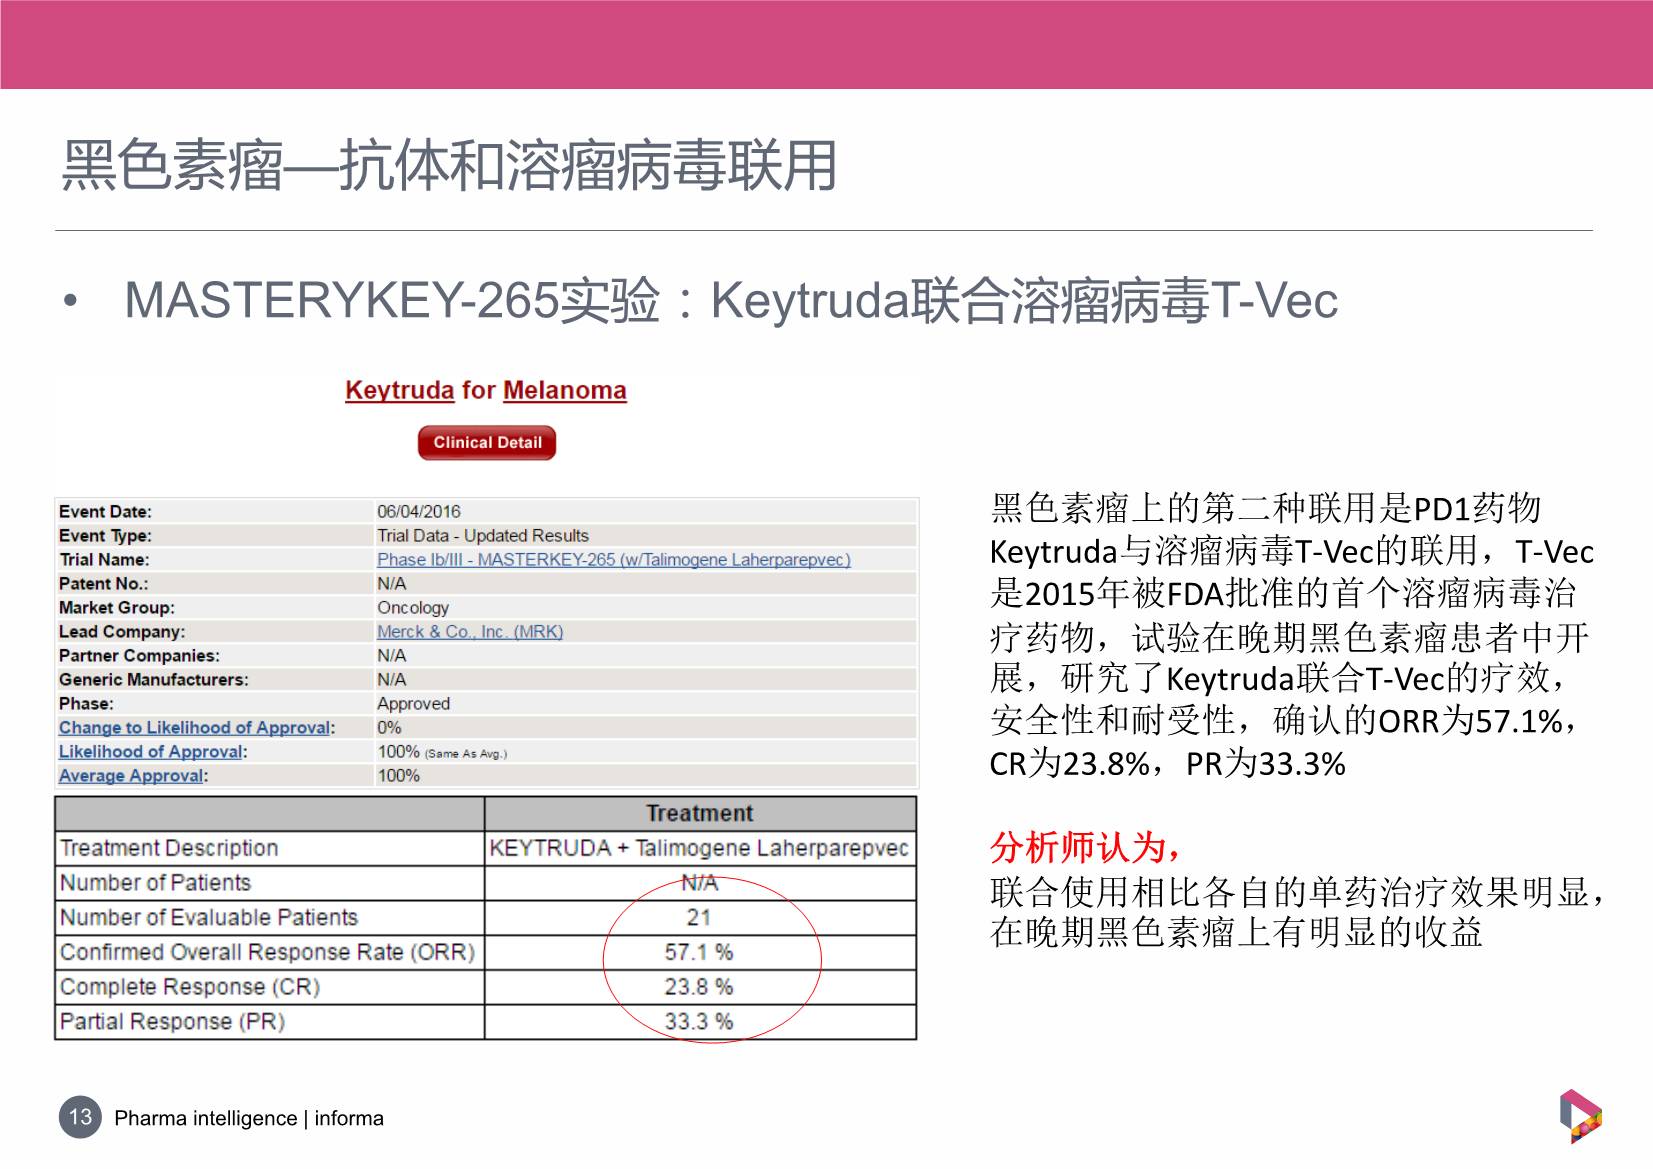Select the Phase value Approved

[x=414, y=704]
